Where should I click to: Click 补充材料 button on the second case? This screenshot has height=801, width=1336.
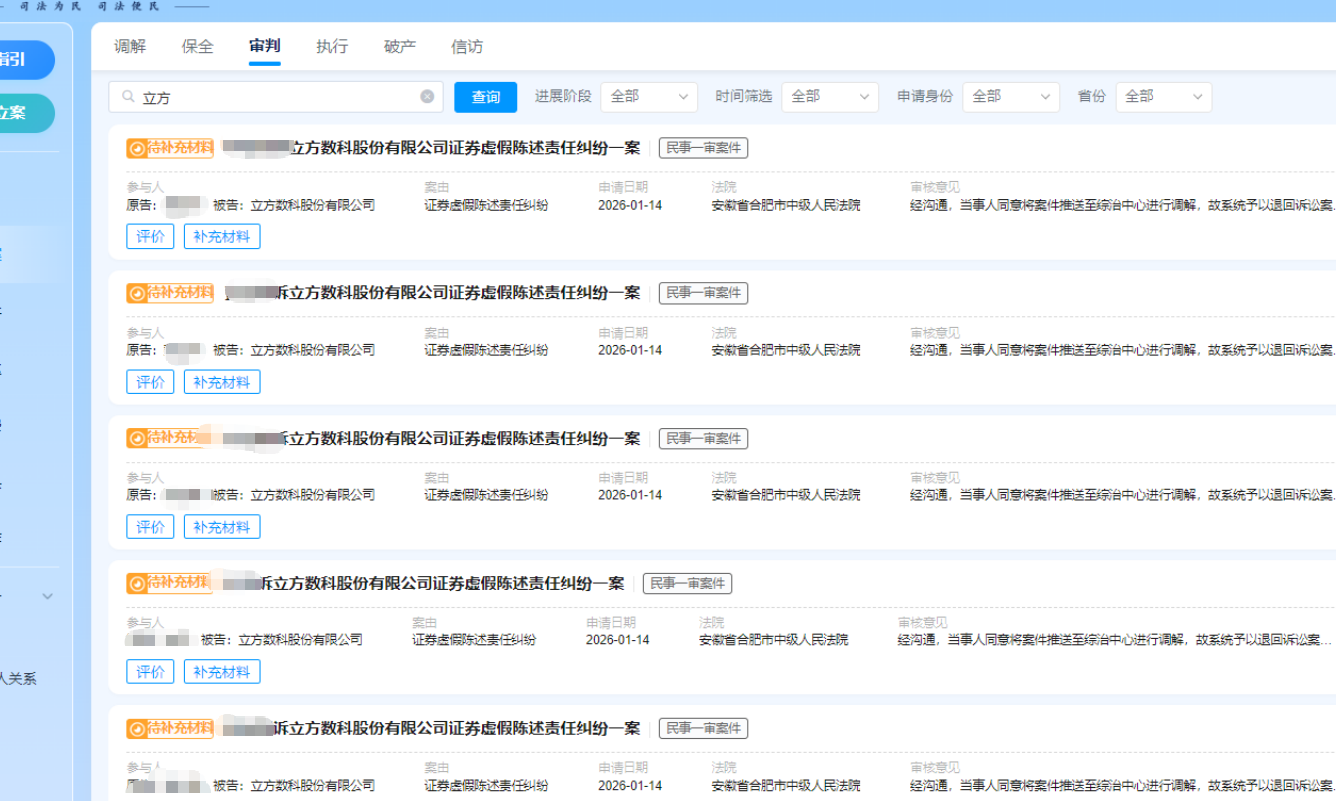pyautogui.click(x=221, y=382)
